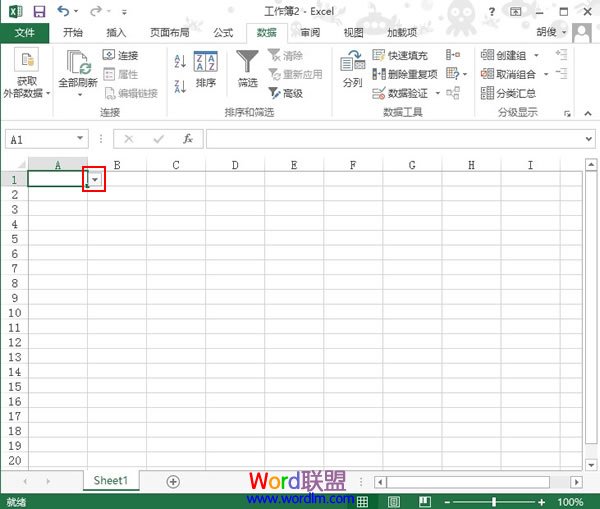Click the select-all corner button

click(x=21, y=165)
